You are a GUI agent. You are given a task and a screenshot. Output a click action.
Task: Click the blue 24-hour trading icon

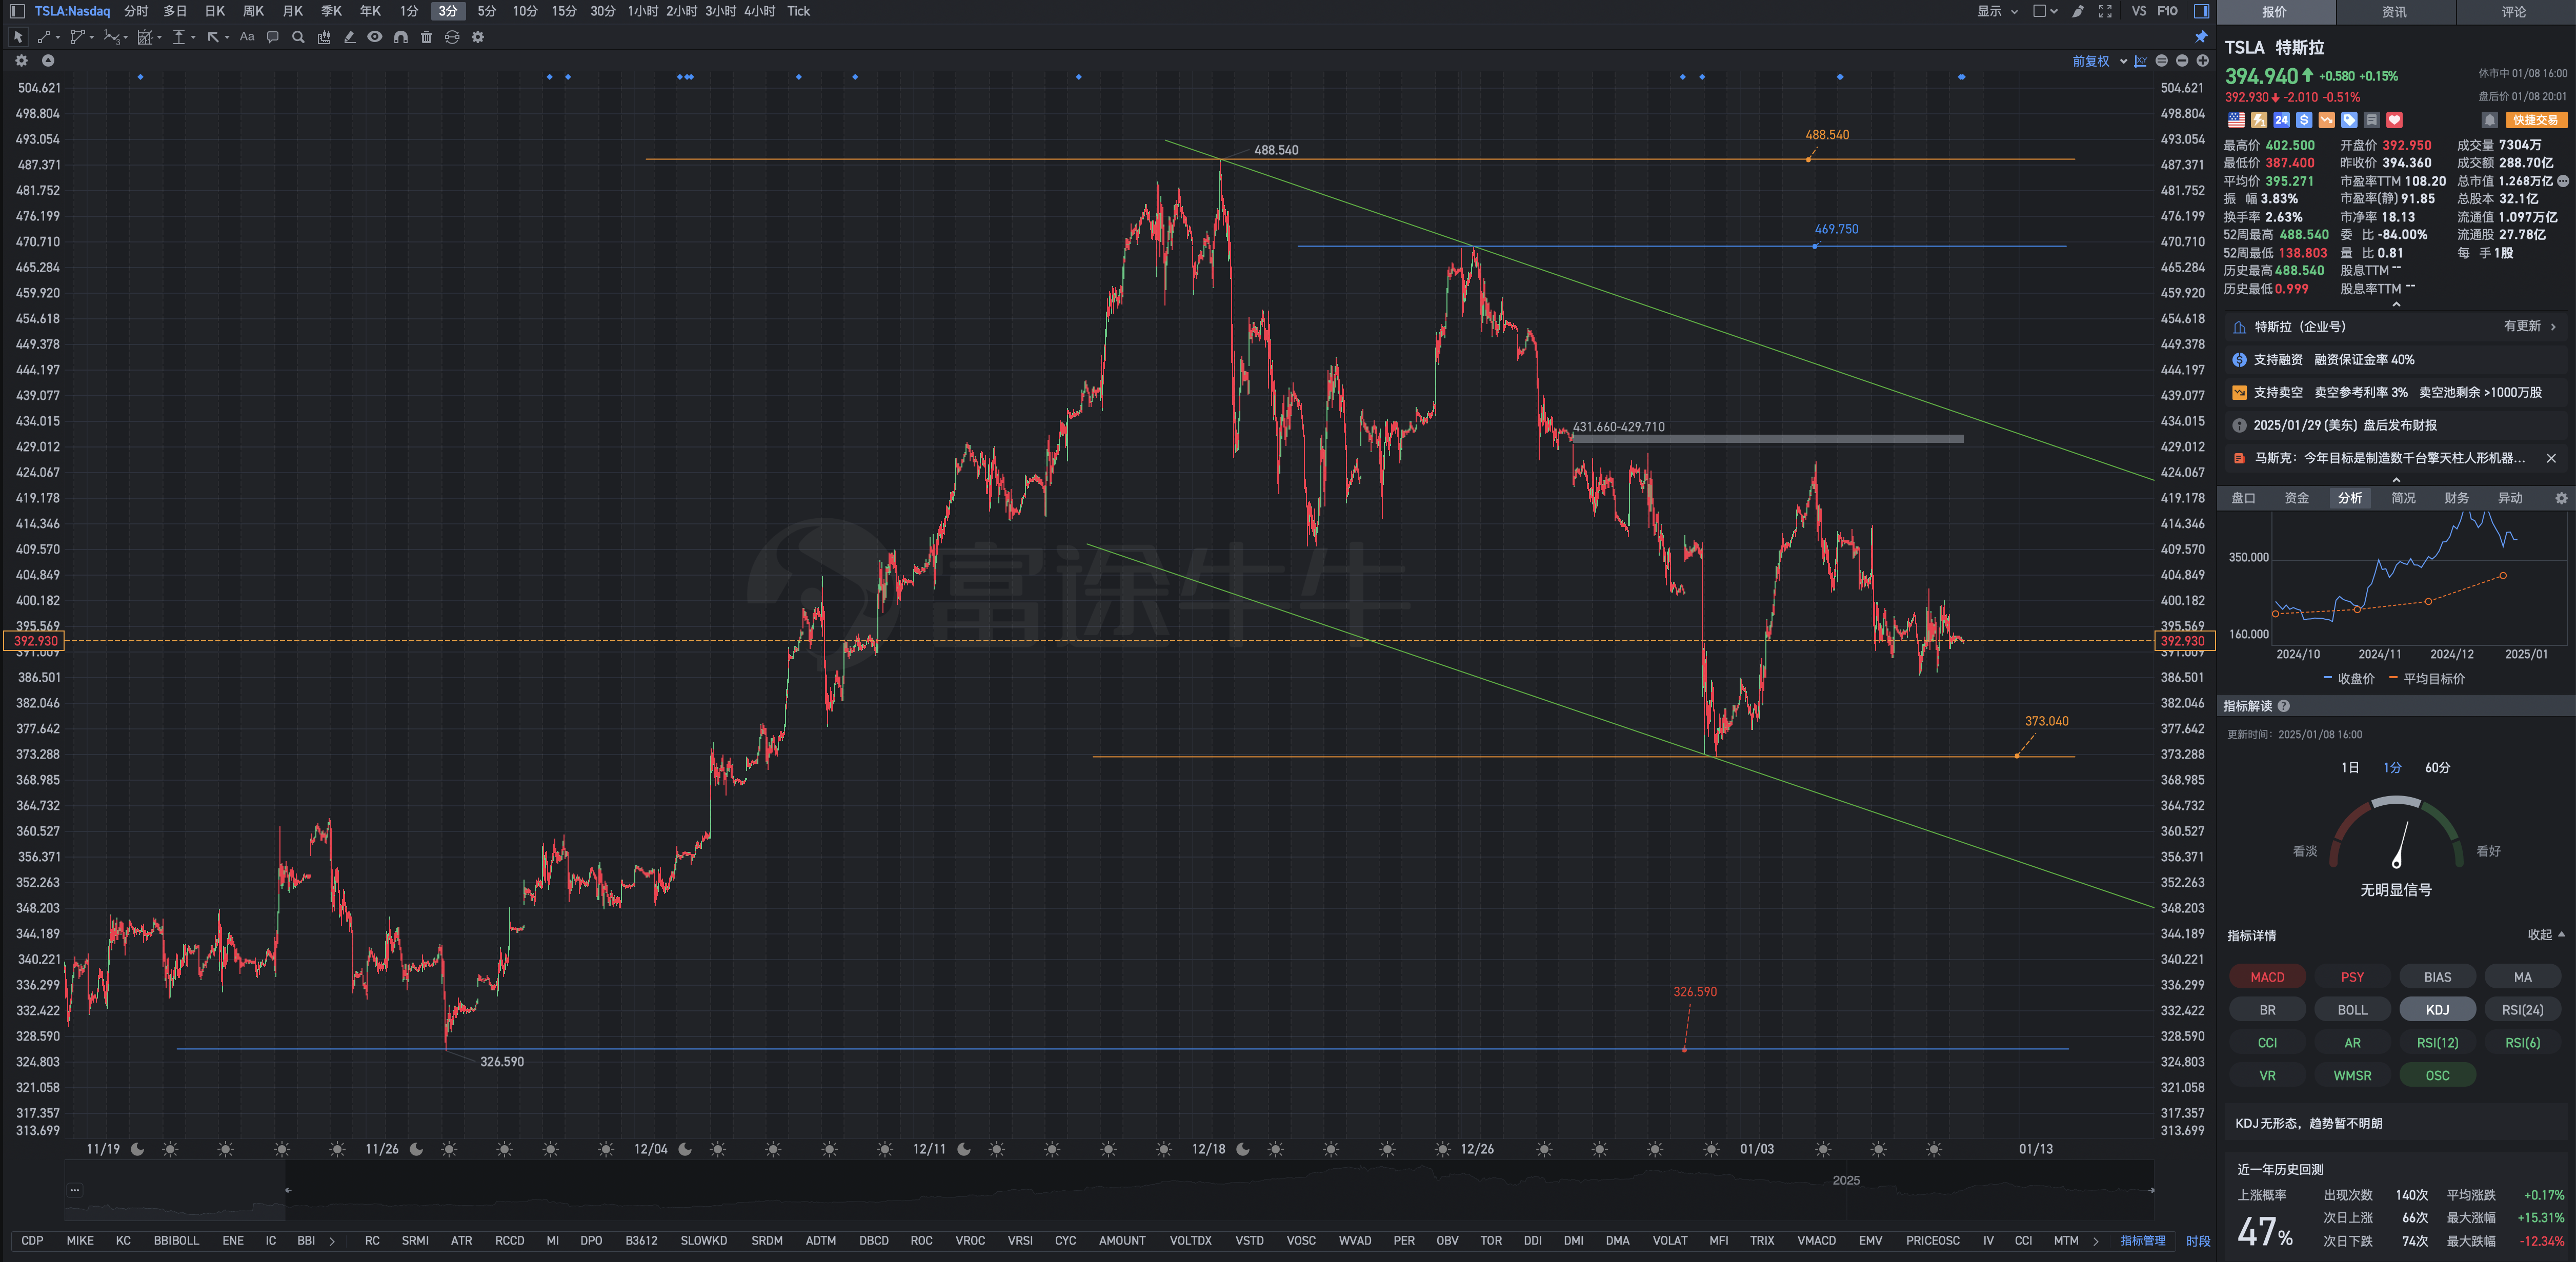pos(2281,120)
